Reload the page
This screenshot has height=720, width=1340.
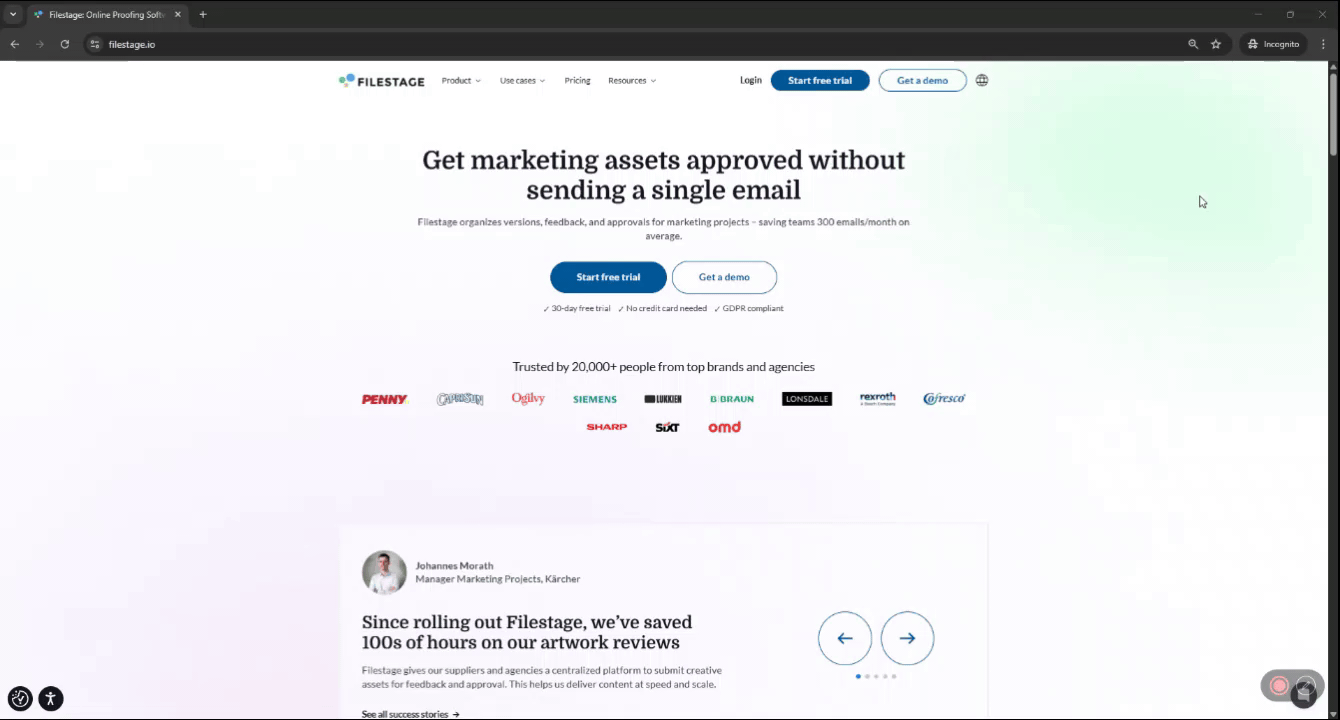coord(65,44)
